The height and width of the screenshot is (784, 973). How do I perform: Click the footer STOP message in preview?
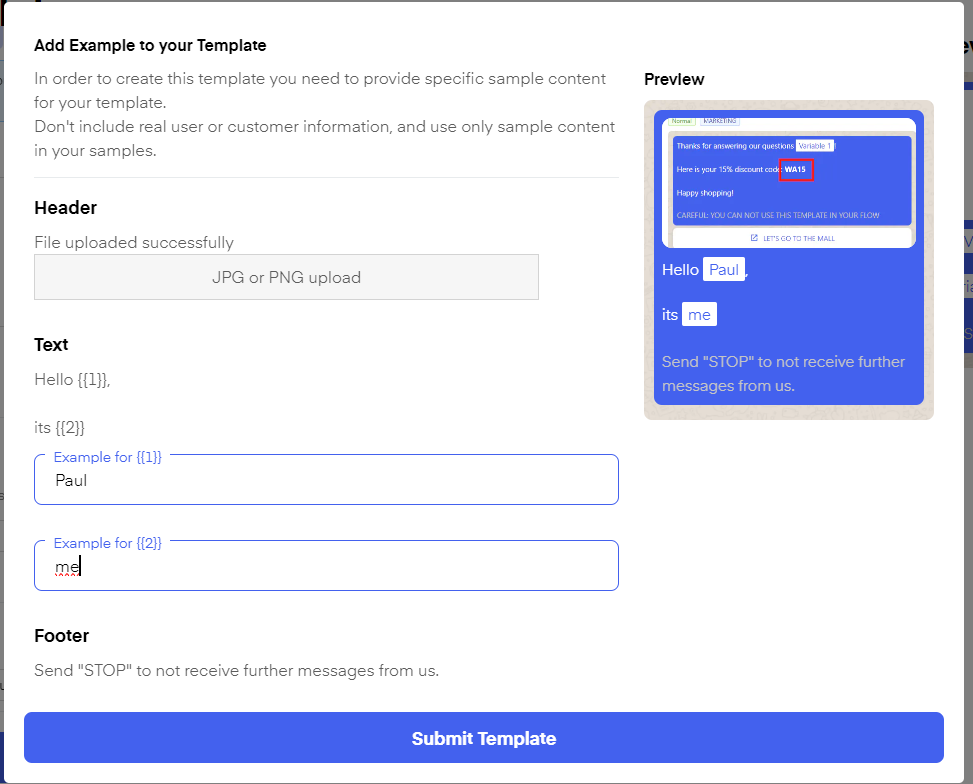[783, 373]
